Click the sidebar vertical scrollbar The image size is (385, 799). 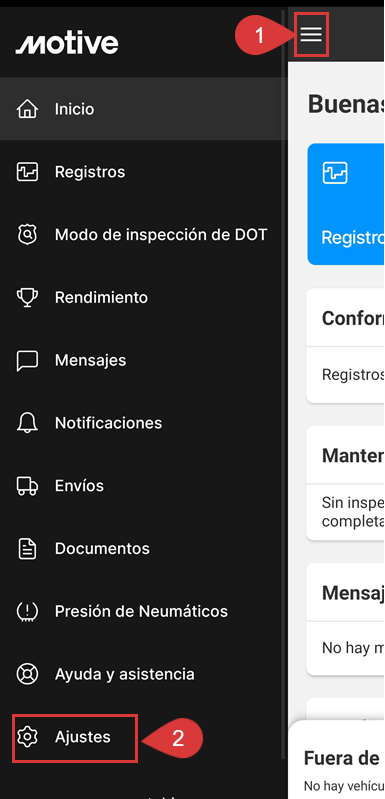[x=283, y=385]
